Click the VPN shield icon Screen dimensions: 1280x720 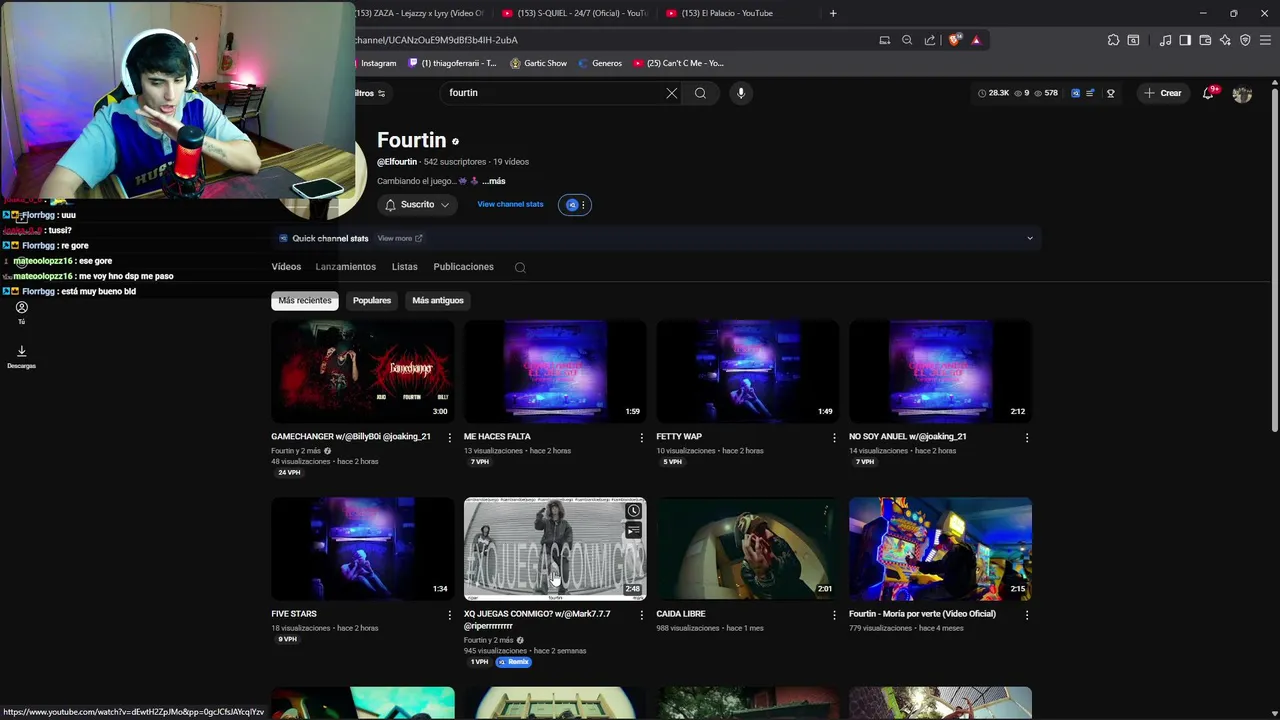1245,40
